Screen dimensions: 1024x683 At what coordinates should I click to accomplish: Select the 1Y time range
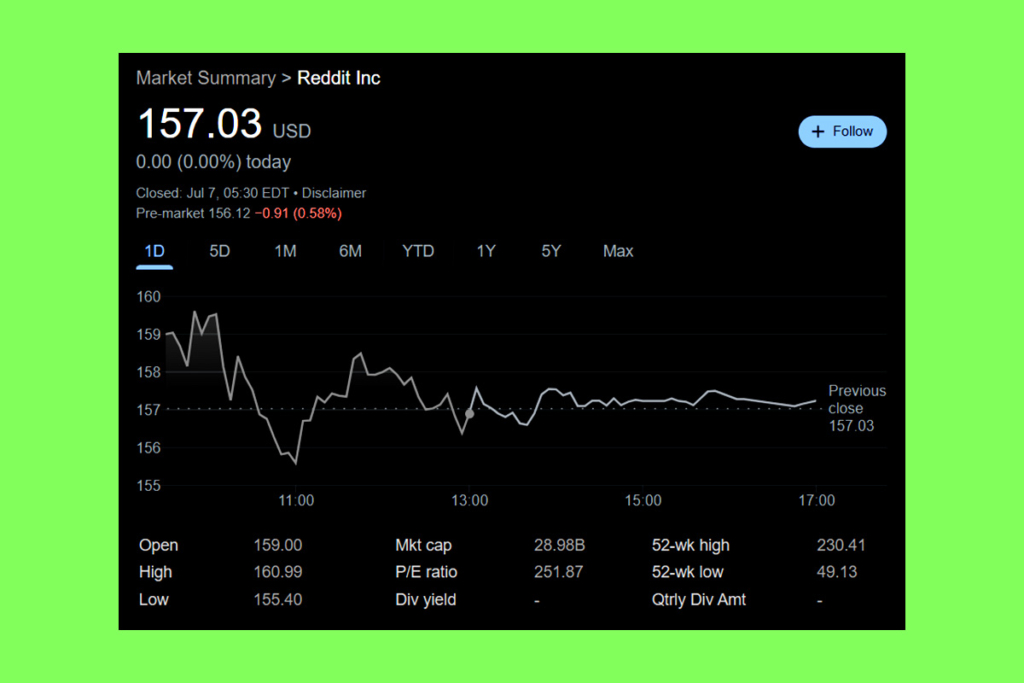(486, 251)
